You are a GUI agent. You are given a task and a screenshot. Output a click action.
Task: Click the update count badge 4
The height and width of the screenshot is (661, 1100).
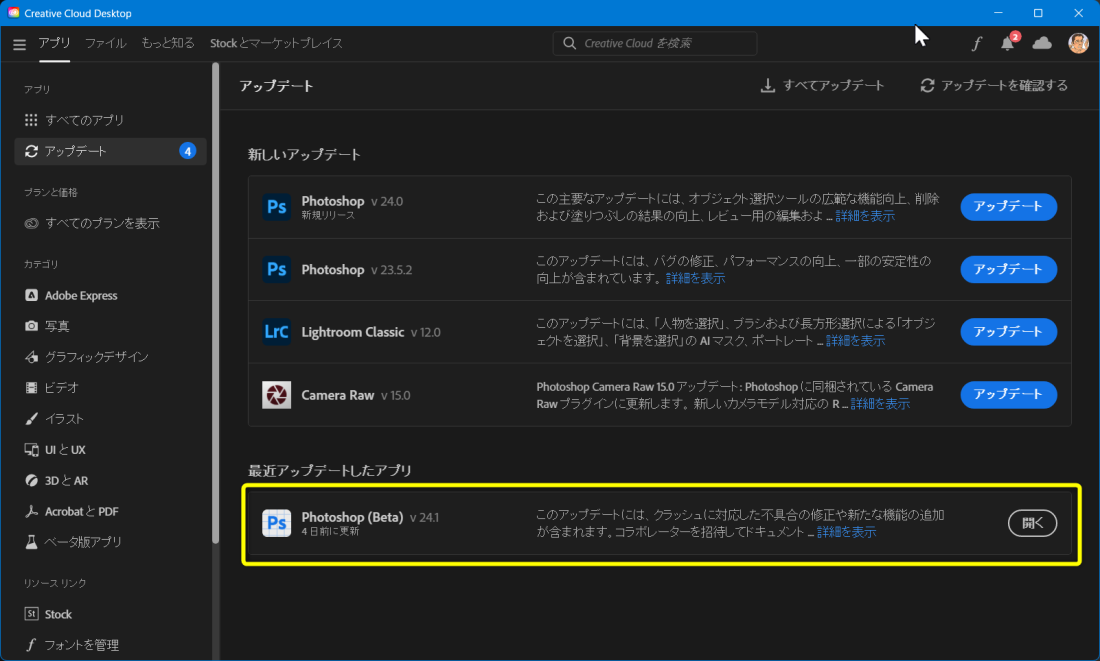[x=187, y=151]
